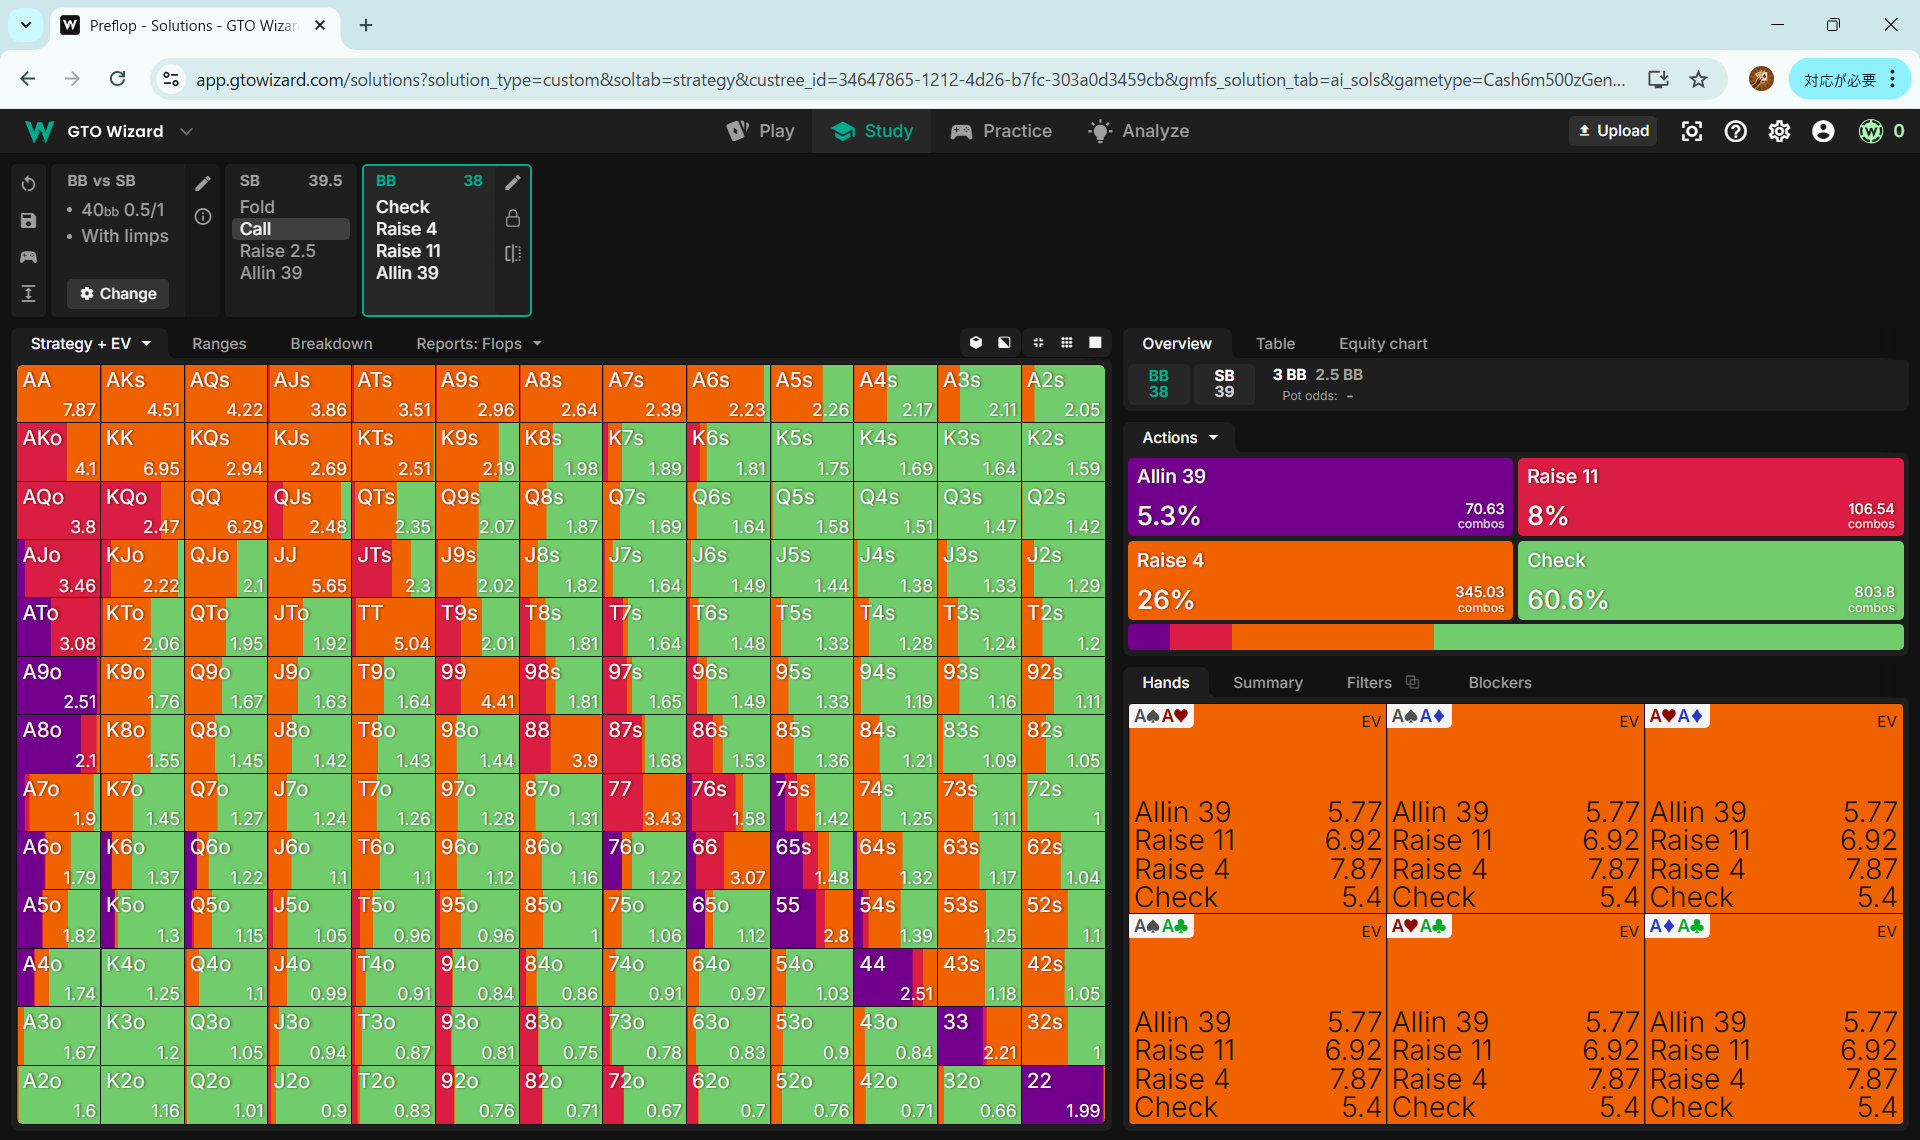Screen dimensions: 1920x1140
Task: Click the Change button
Action: click(x=118, y=293)
